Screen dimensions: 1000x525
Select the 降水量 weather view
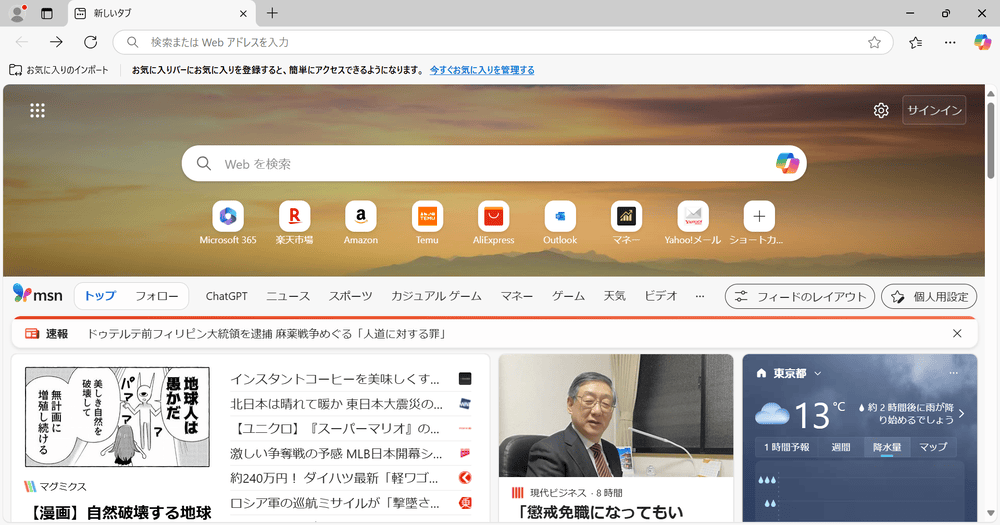[886, 447]
